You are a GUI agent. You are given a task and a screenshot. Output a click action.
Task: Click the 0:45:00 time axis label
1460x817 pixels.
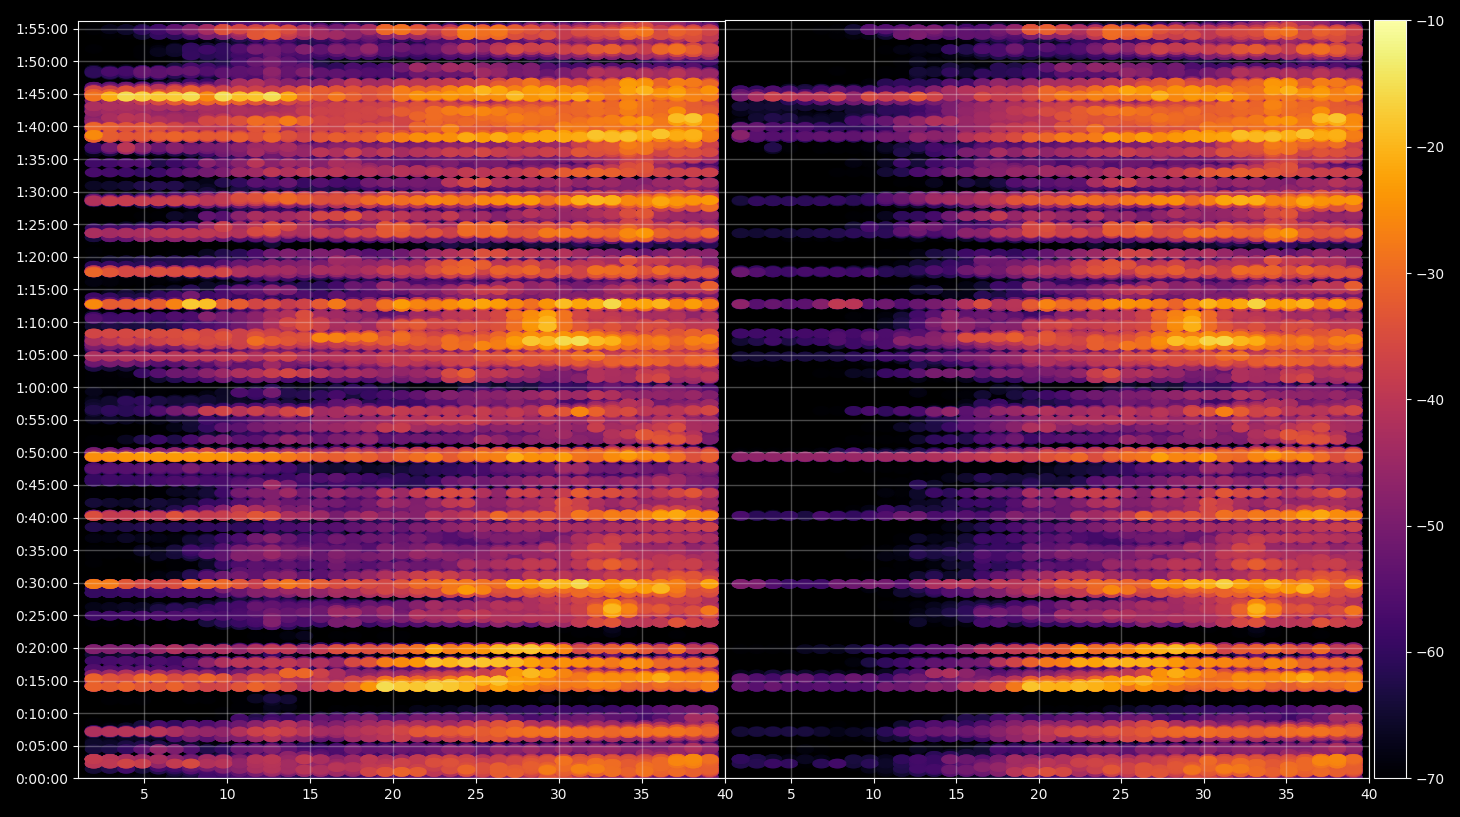[42, 485]
